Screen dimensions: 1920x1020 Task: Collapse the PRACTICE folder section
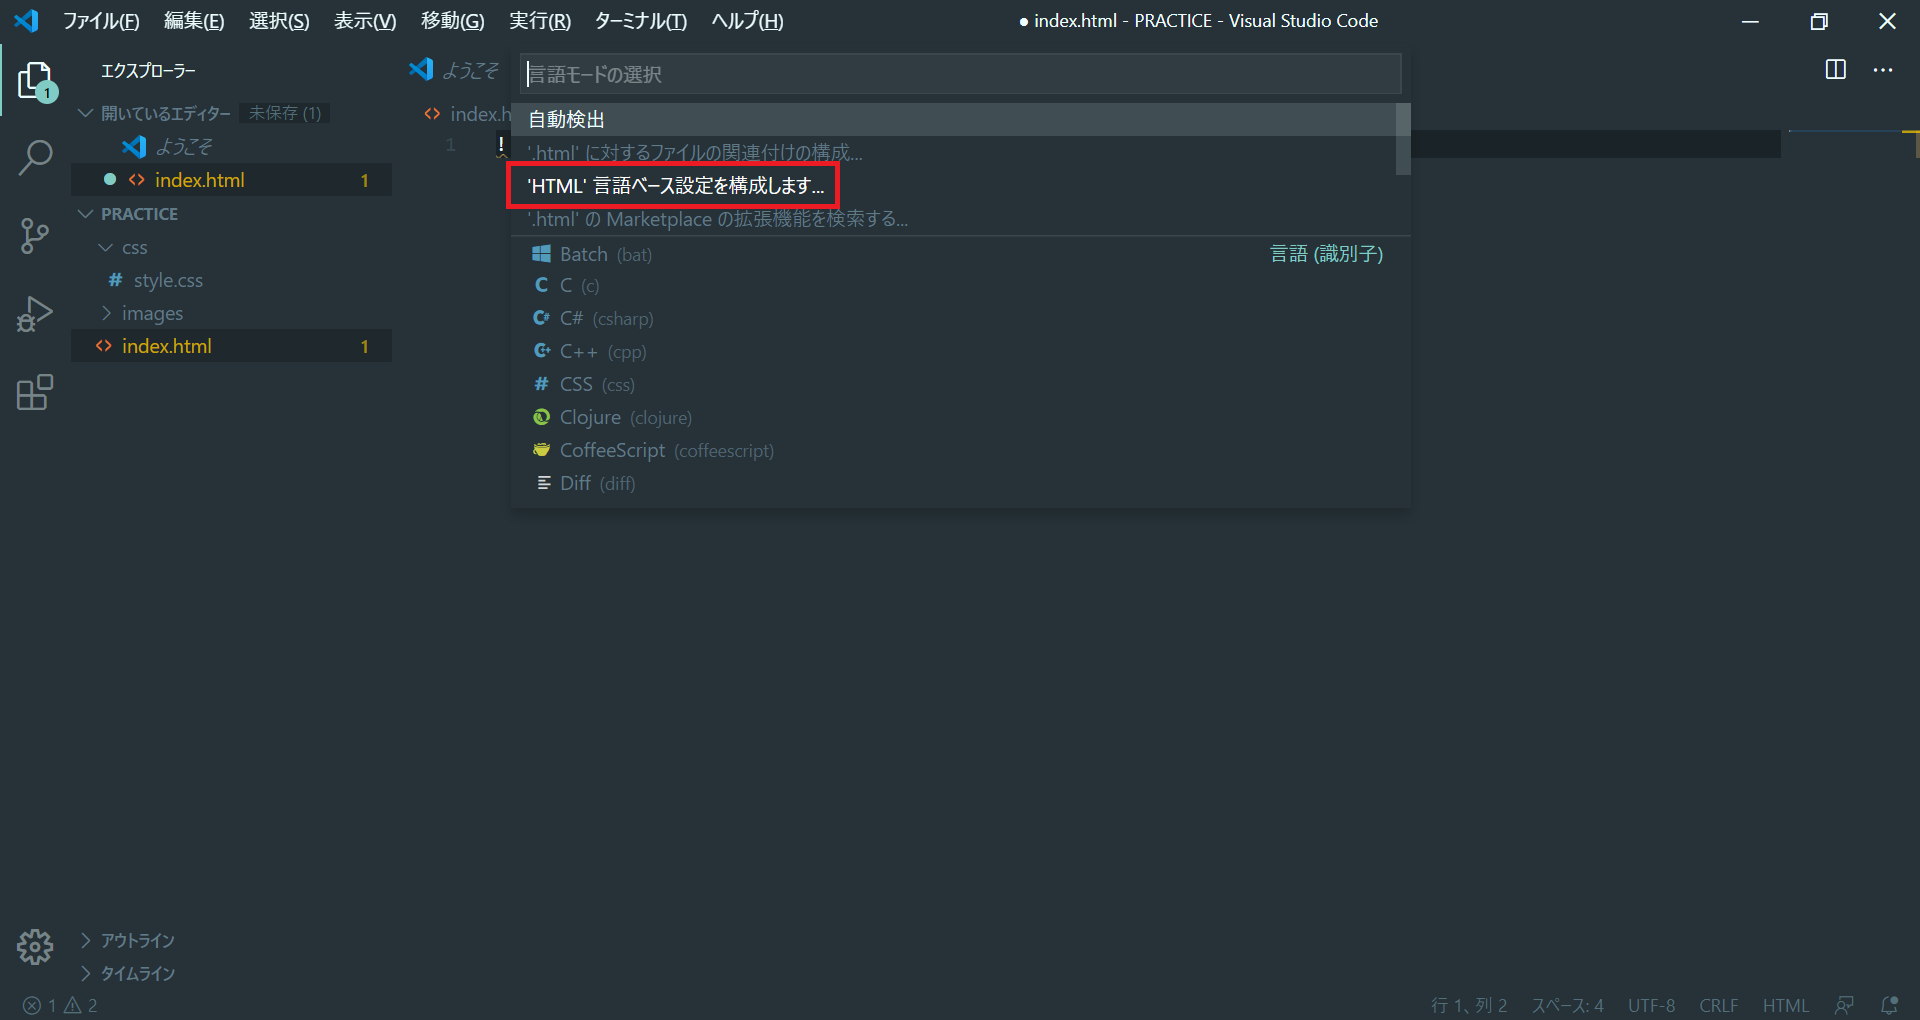(x=86, y=214)
